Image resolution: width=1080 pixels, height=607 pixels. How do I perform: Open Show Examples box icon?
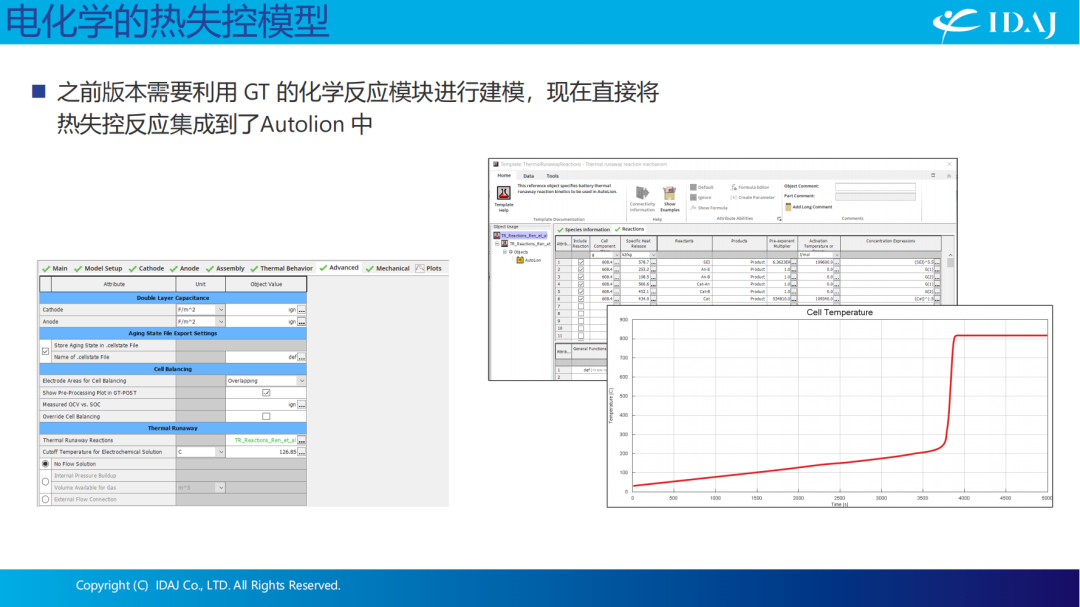pyautogui.click(x=669, y=193)
